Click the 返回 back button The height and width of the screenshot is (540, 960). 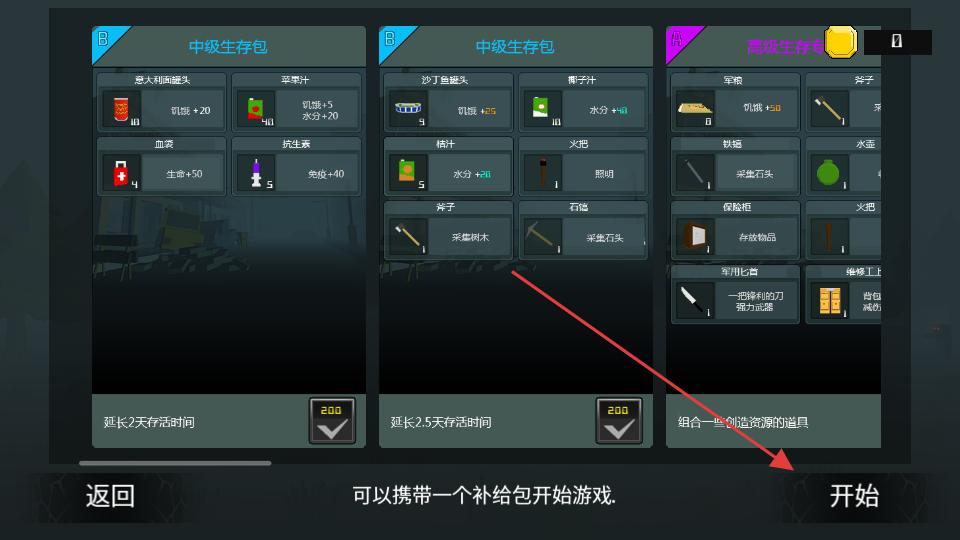click(x=110, y=496)
